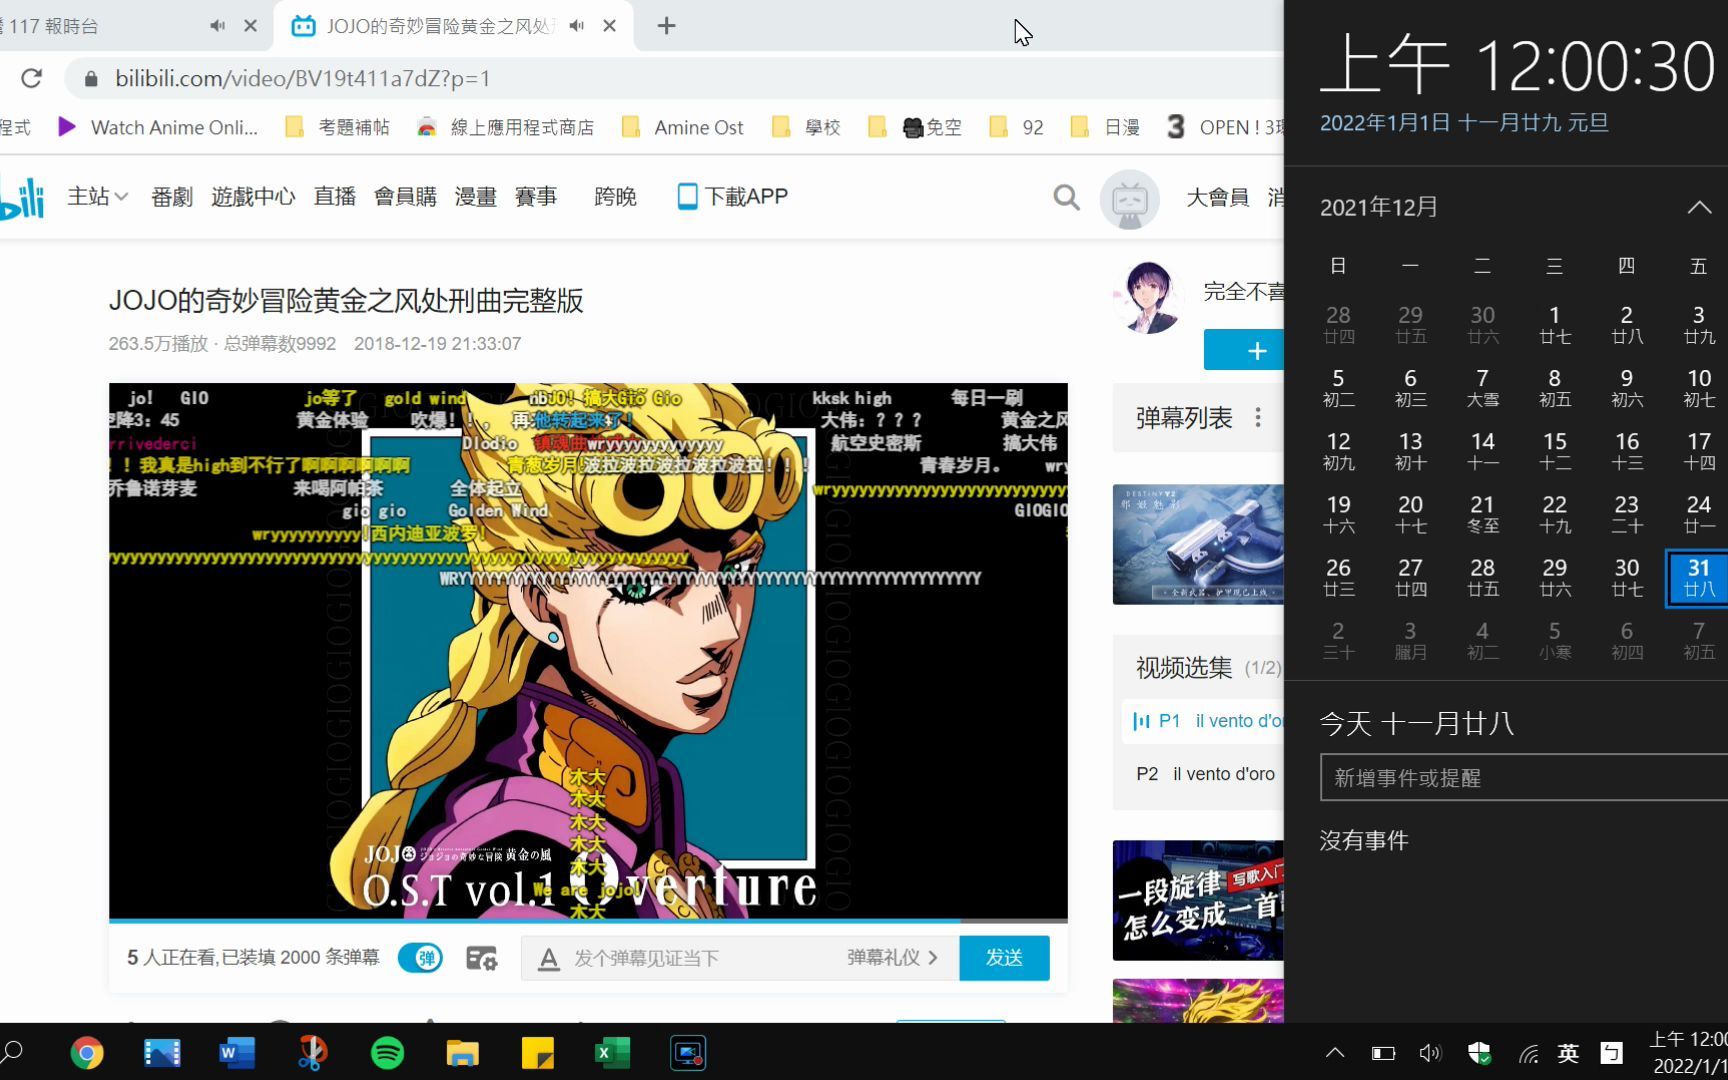Open the 番劇 navigation item
This screenshot has width=1728, height=1080.
pos(171,197)
